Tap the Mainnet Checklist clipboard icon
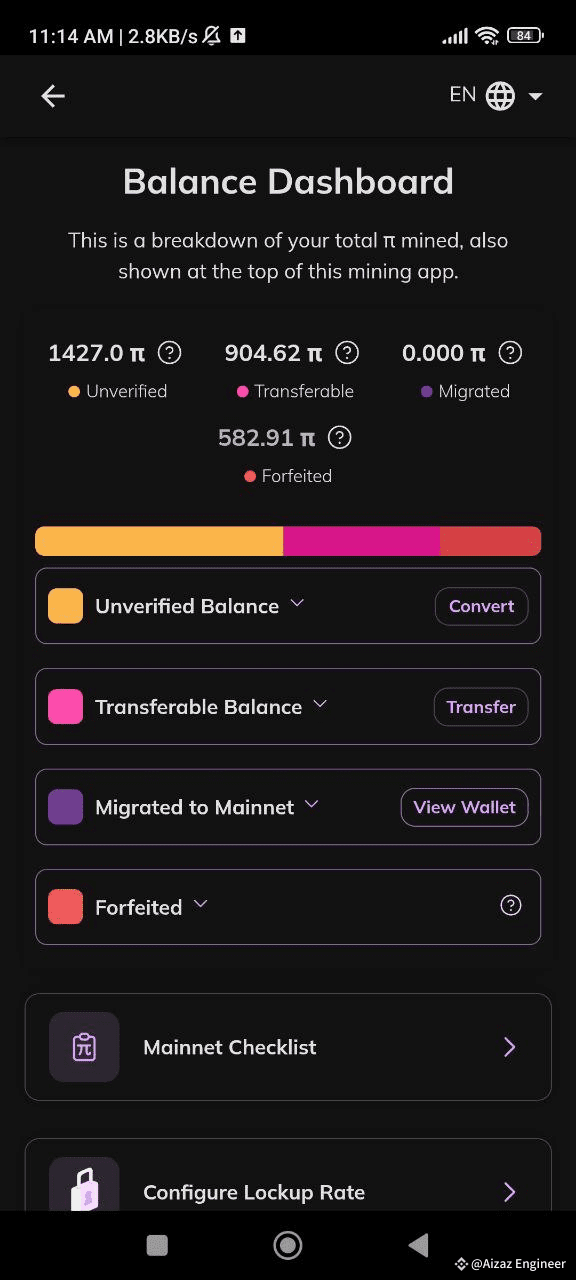This screenshot has width=576, height=1280. click(84, 1047)
